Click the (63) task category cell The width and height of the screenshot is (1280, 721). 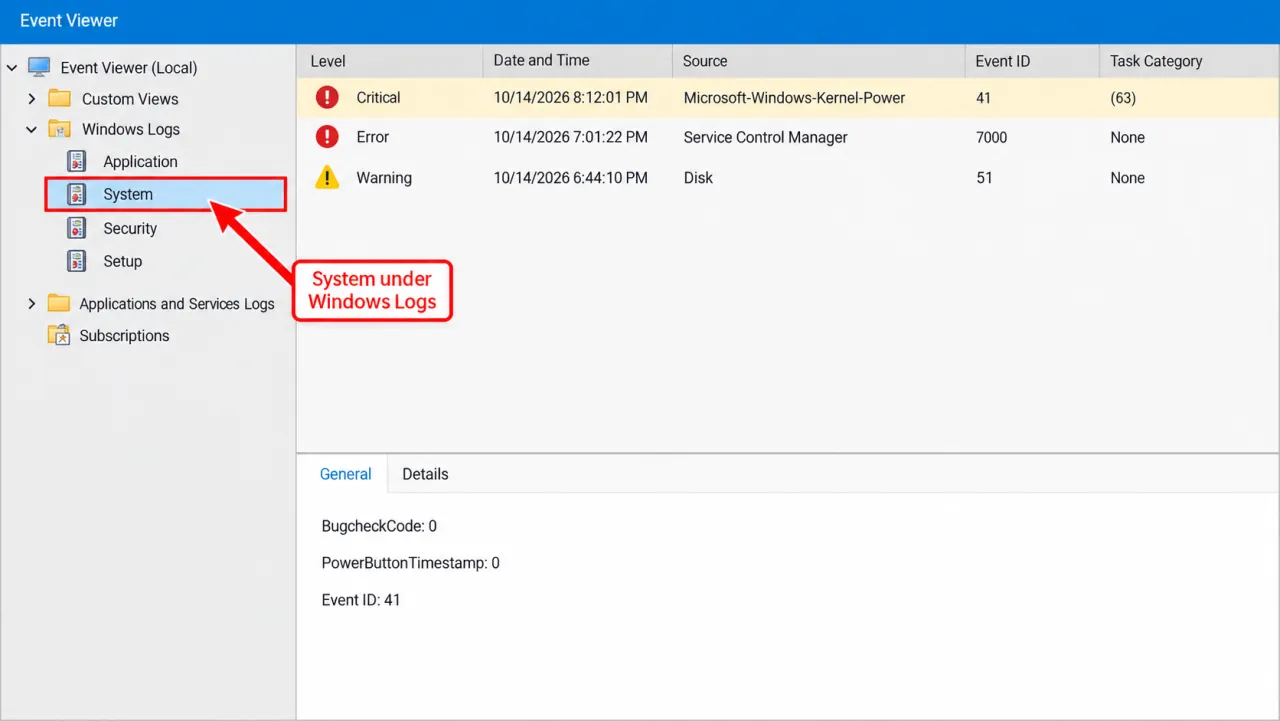point(1123,98)
